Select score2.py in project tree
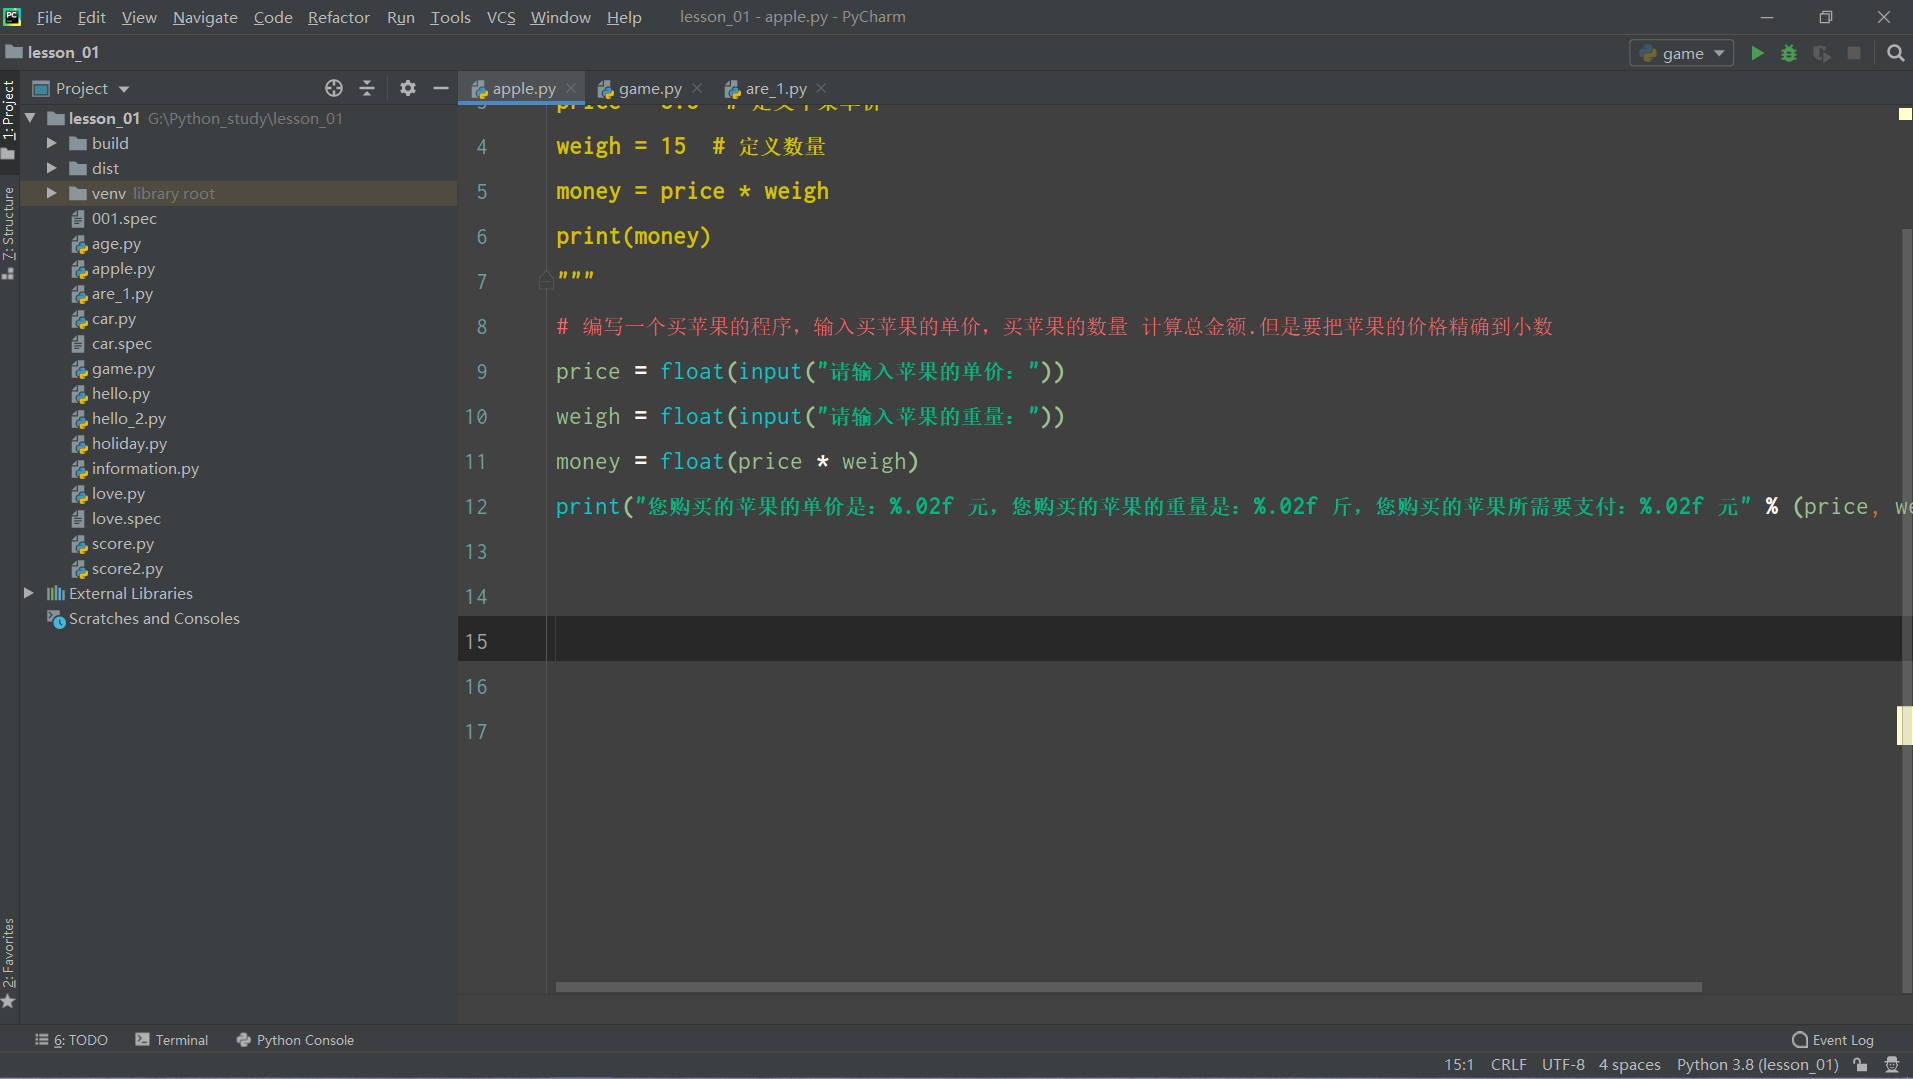This screenshot has height=1079, width=1913. tap(127, 568)
